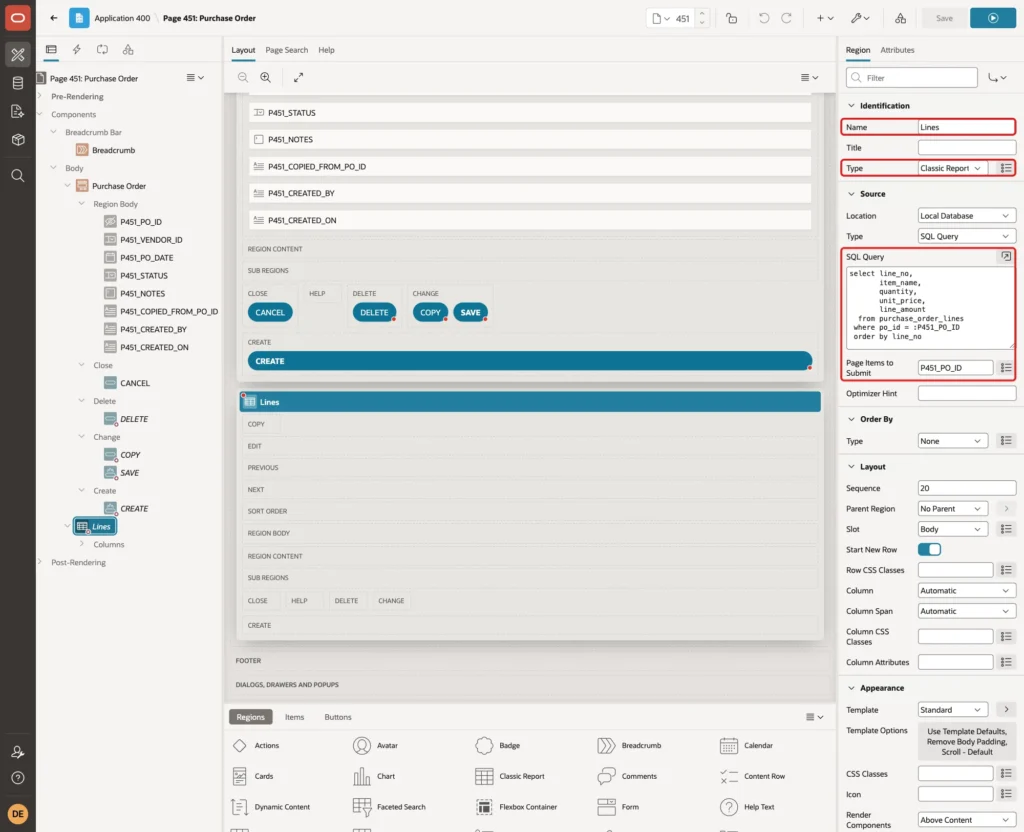Open the DE user avatar menu
The image size is (1024, 832).
point(18,814)
